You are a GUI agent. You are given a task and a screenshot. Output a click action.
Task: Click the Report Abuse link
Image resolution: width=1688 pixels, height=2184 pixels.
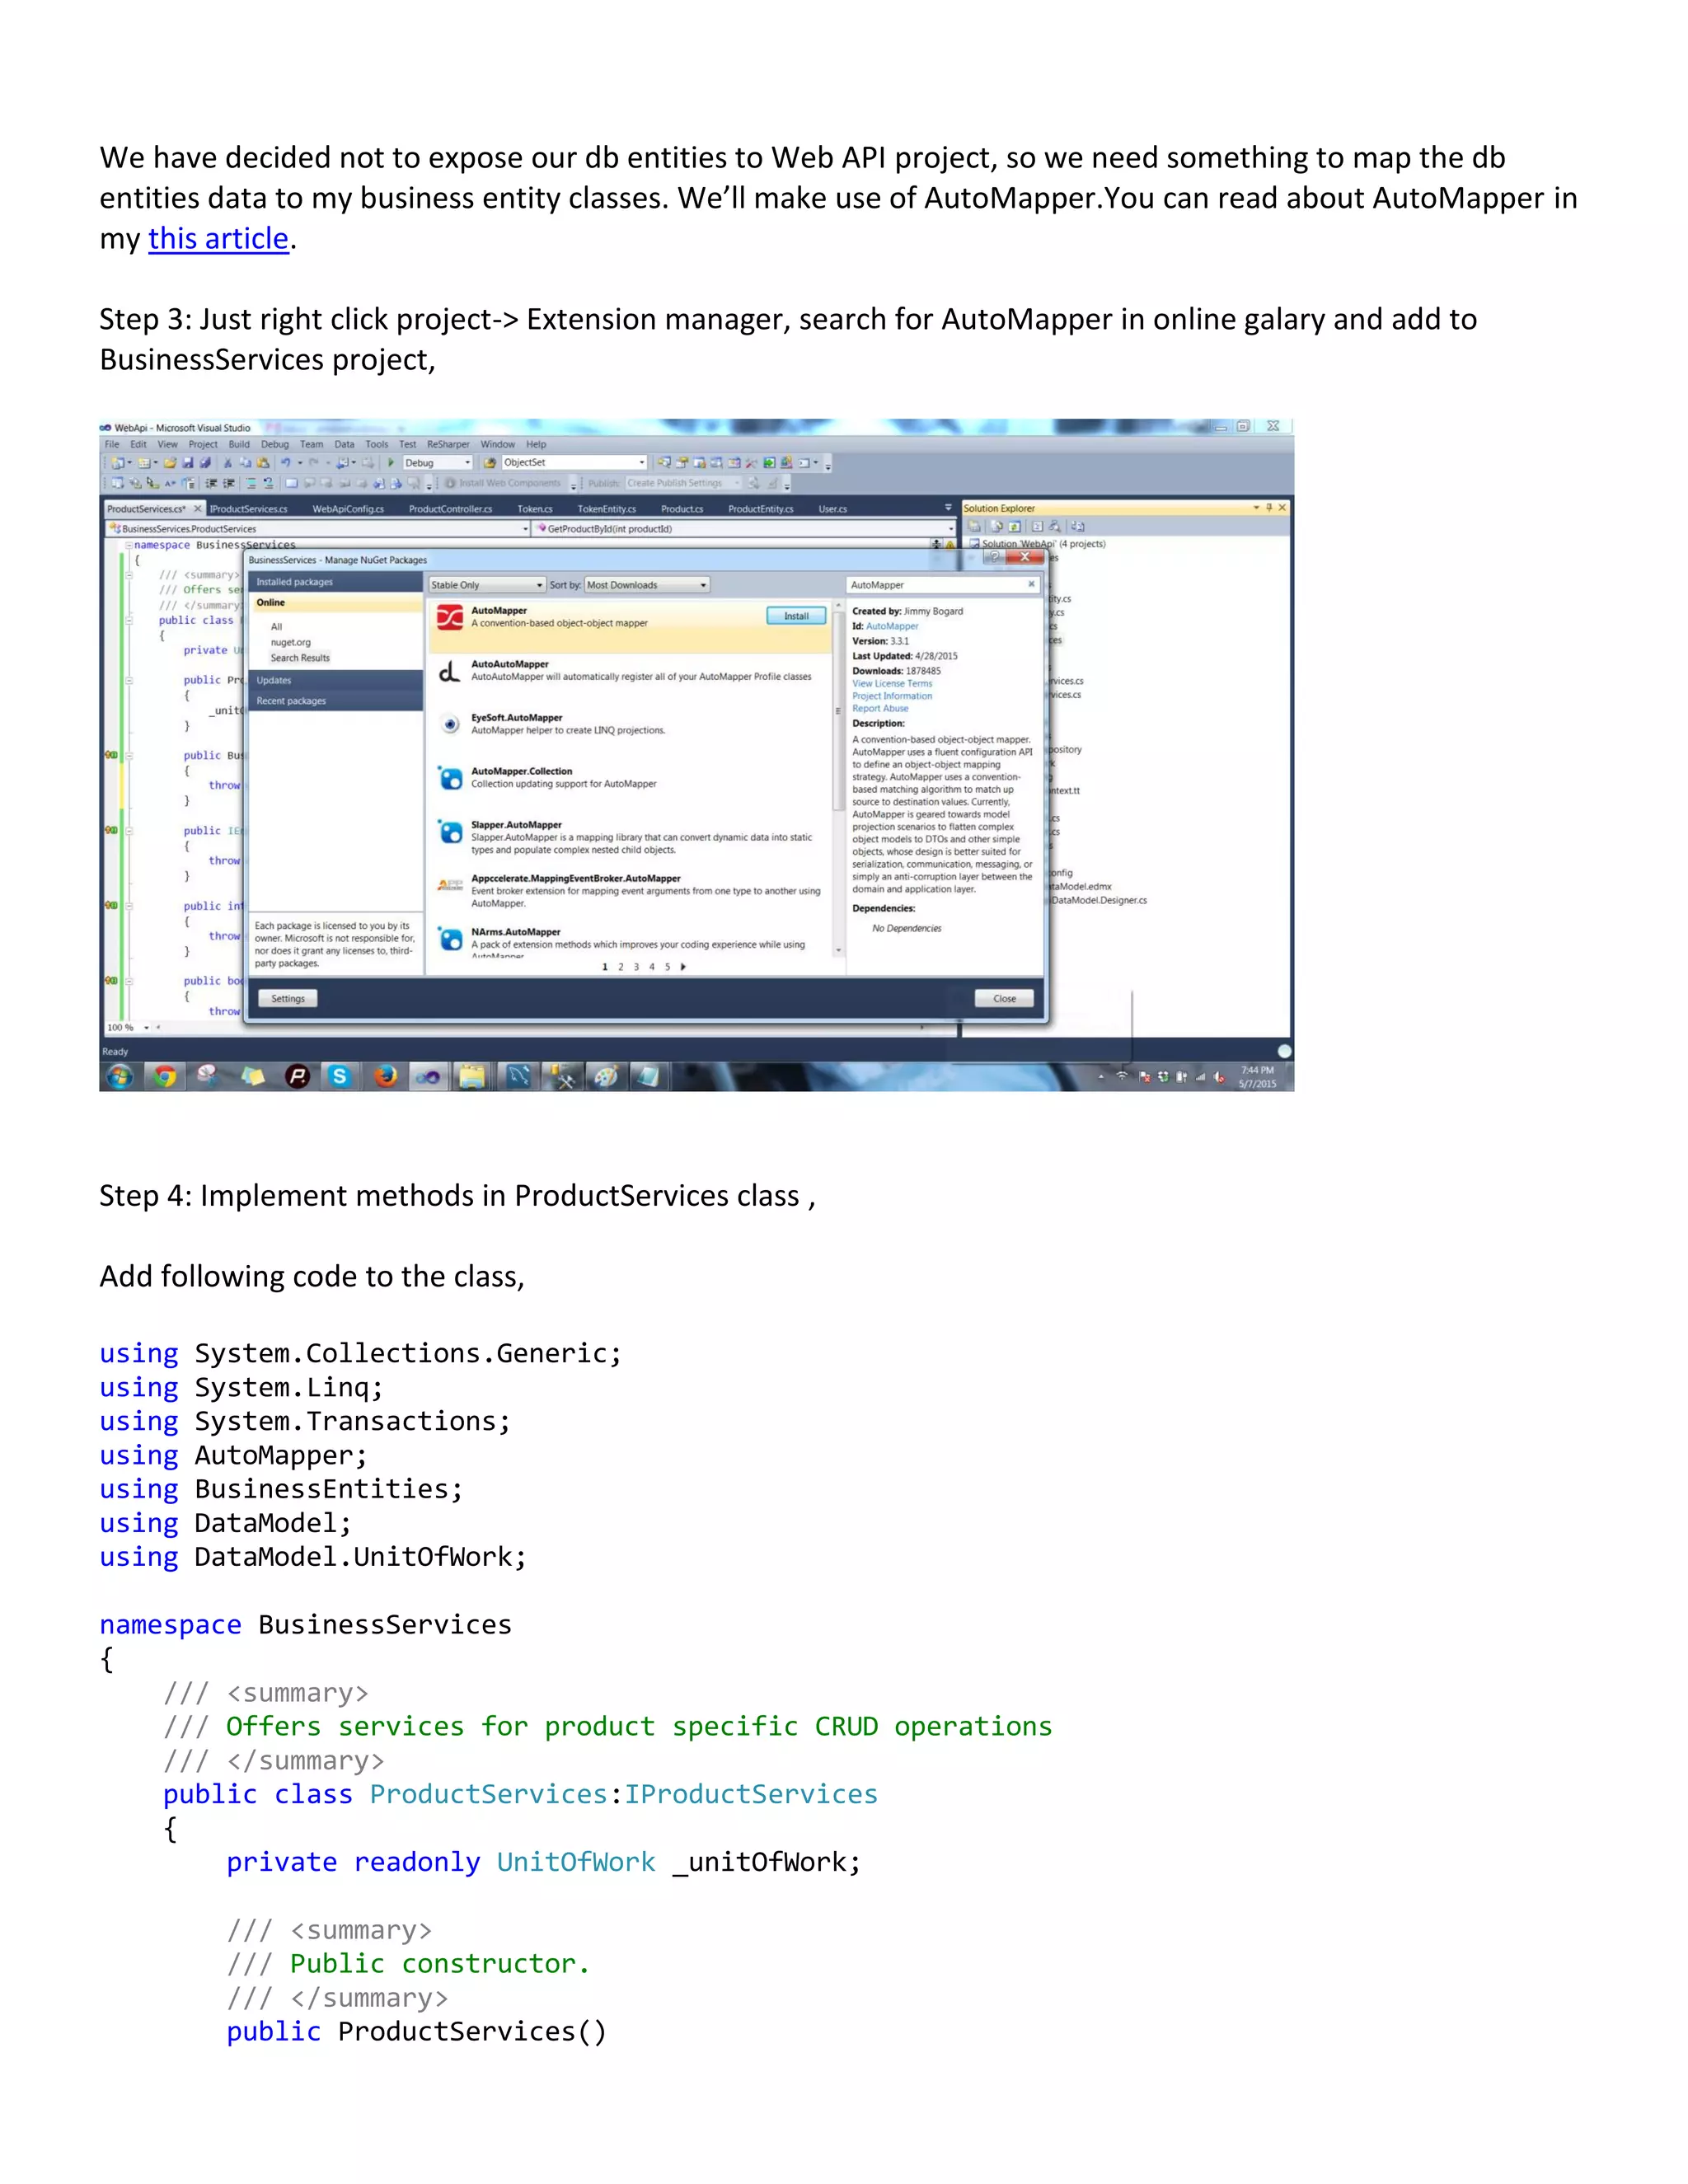click(x=880, y=708)
